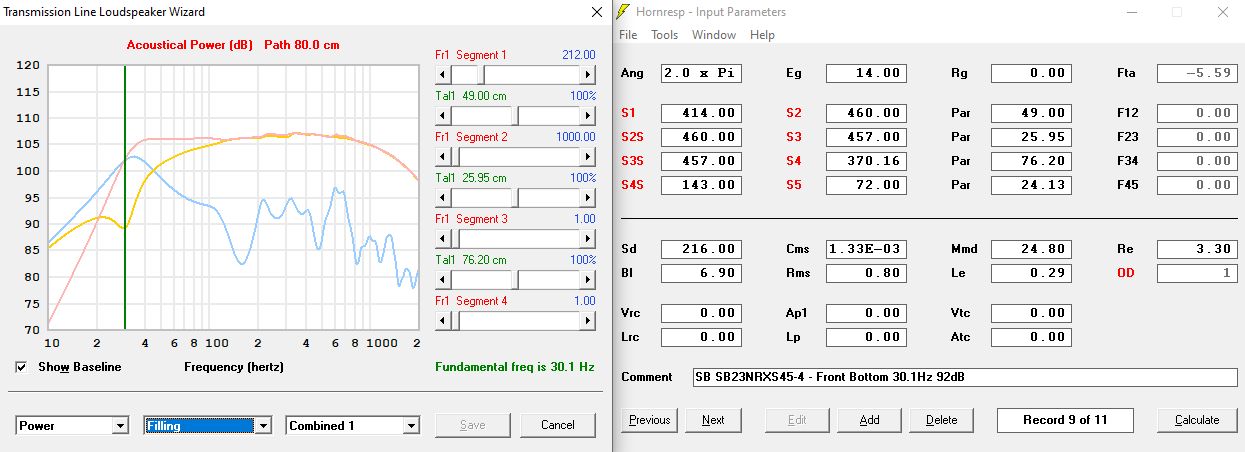
Task: Click the Delete record button
Action: click(x=941, y=420)
